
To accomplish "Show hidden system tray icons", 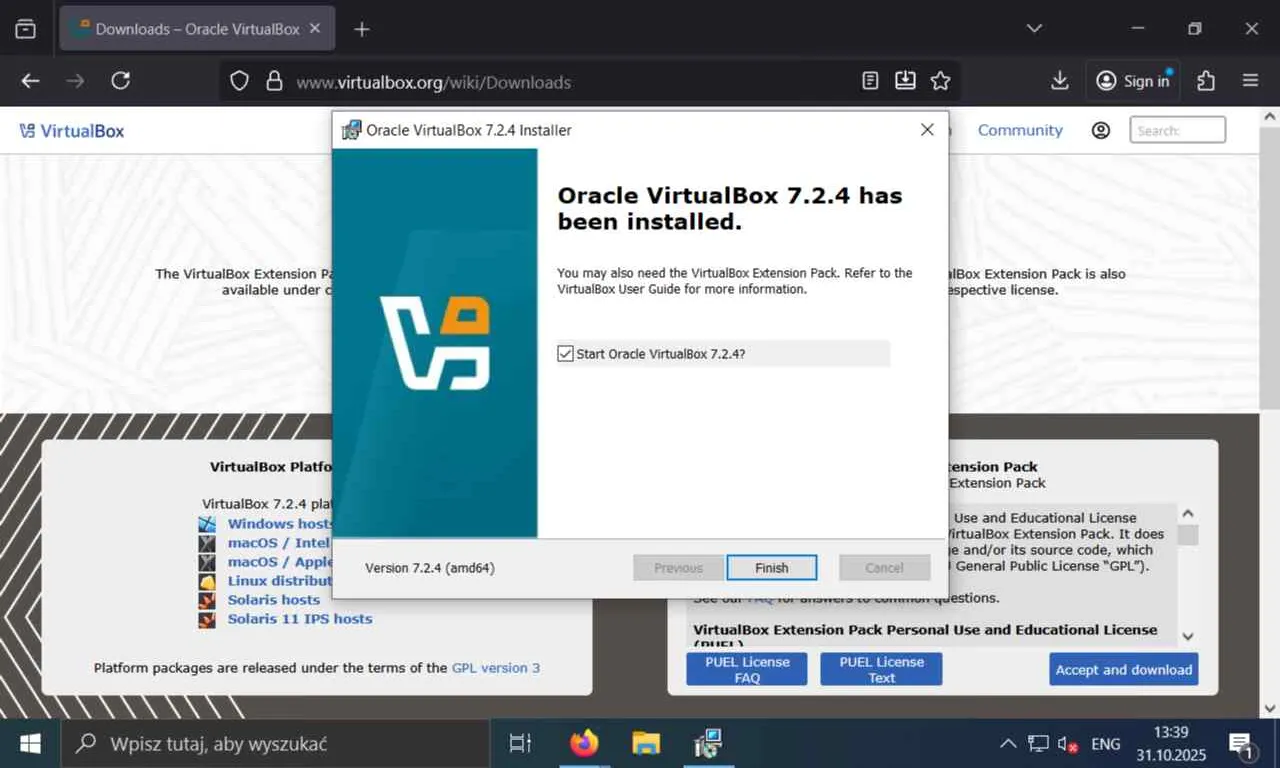I will pos(1008,744).
